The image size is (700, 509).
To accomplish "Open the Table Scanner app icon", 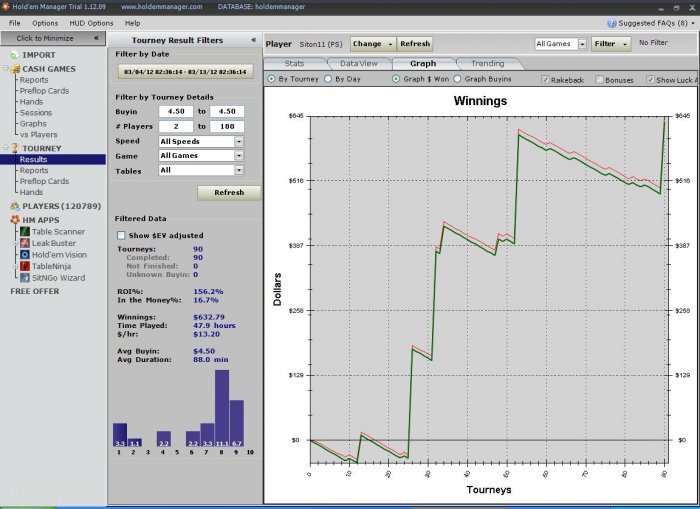I will (x=24, y=231).
